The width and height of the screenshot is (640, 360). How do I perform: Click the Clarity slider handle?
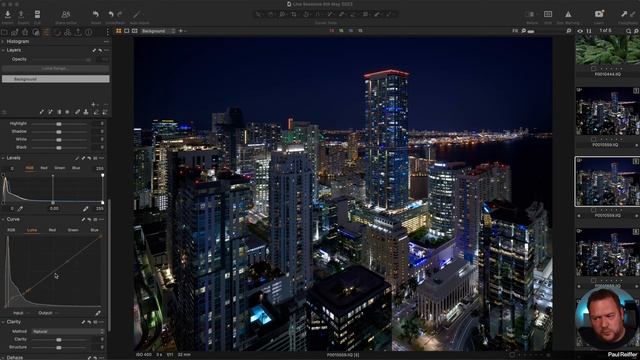pos(59,340)
